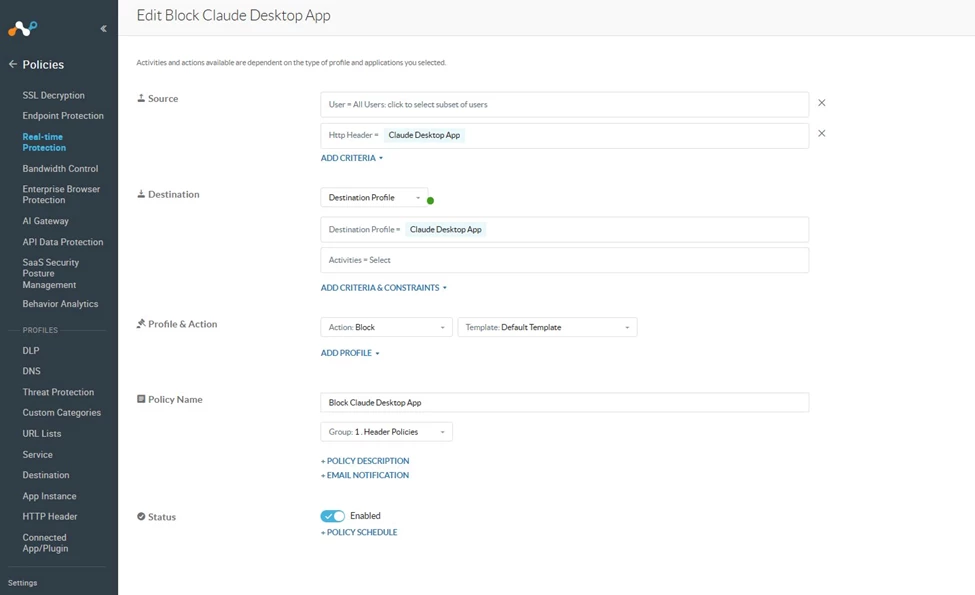Viewport: 975px width, 595px height.
Task: Open Enterprise Browser Protection in the sidebar
Action: pyautogui.click(x=61, y=195)
